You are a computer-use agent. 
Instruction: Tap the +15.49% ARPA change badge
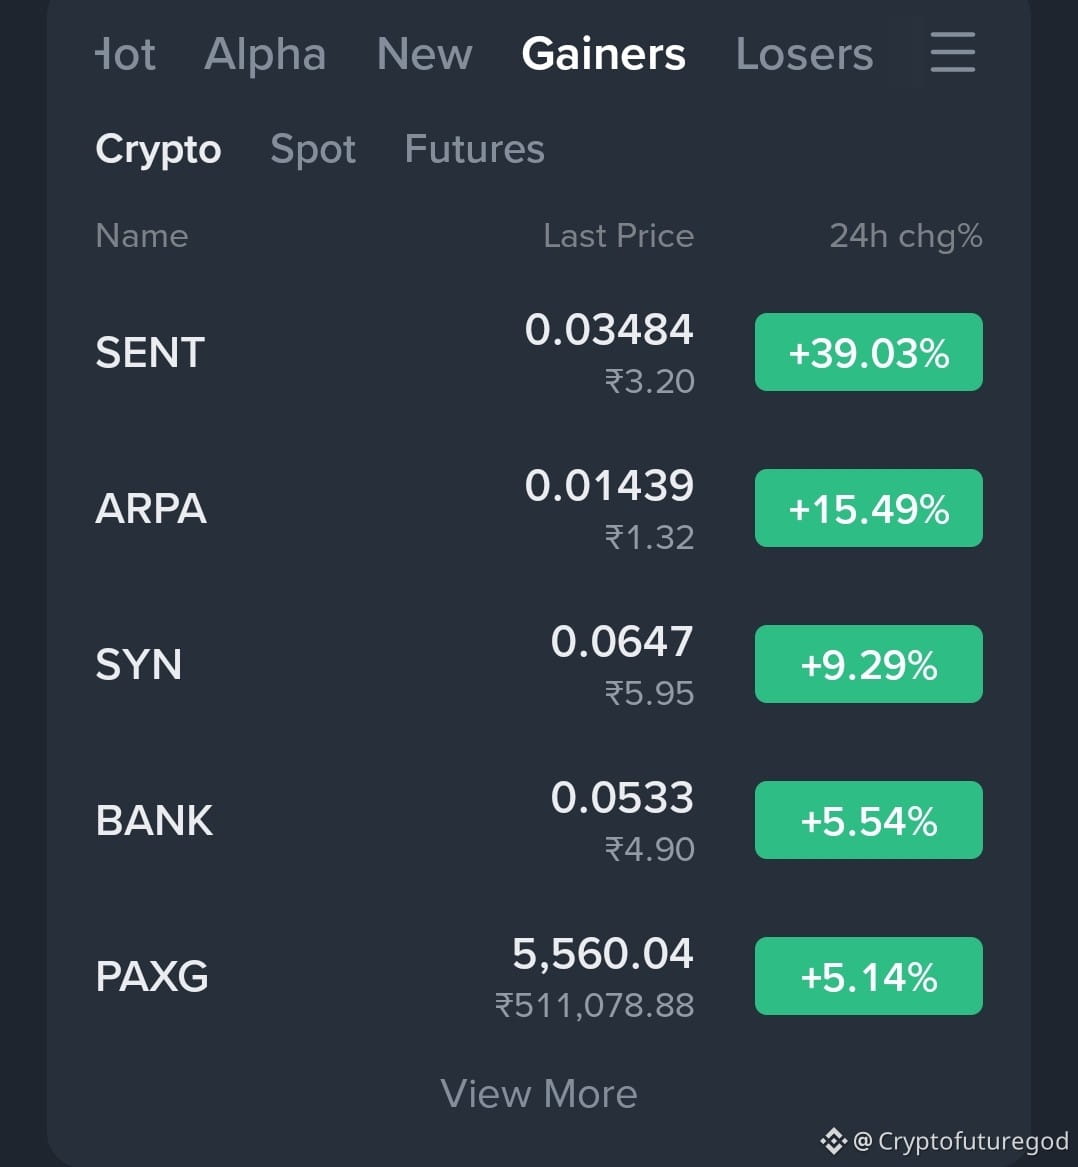click(869, 508)
